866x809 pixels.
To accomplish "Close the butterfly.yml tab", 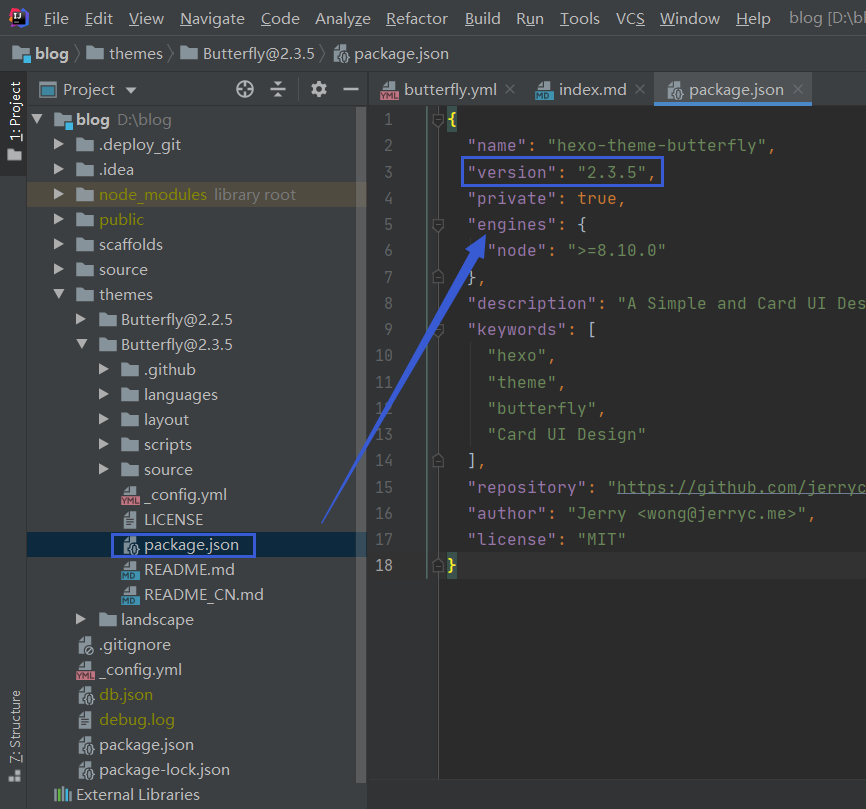I will pos(510,89).
